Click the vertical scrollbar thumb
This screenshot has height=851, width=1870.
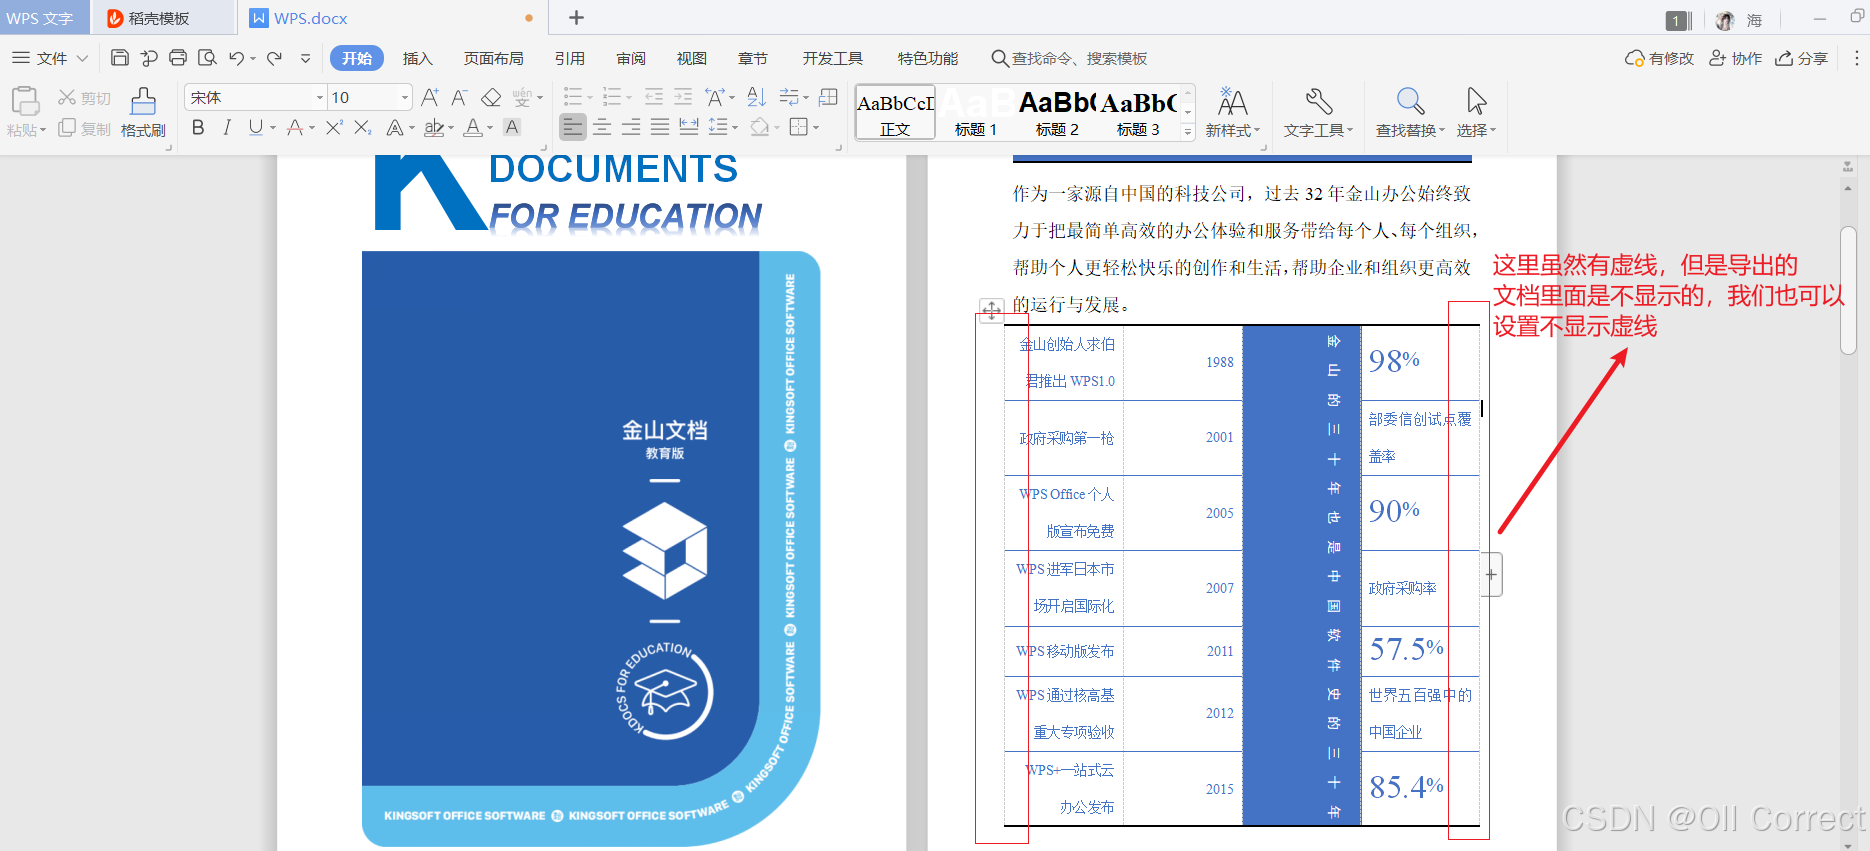(x=1848, y=290)
